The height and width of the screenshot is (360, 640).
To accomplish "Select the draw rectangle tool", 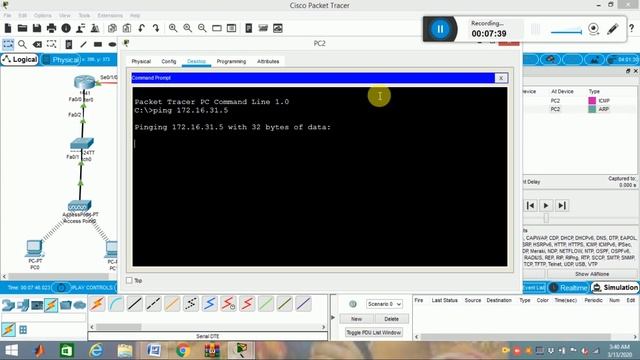I will coord(98,44).
